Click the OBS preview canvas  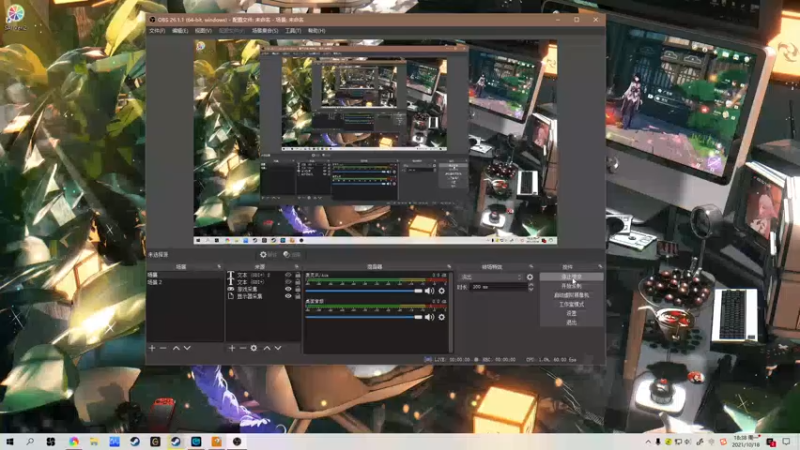tap(375, 142)
